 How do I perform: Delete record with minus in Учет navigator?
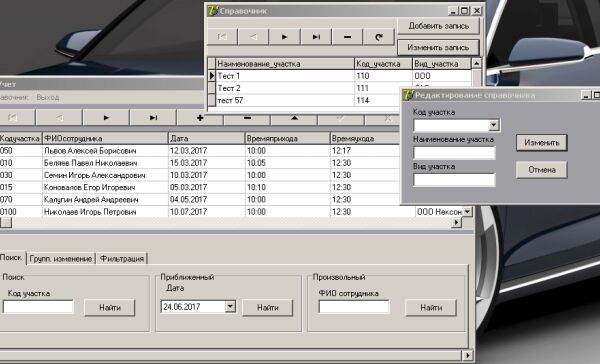[x=247, y=118]
